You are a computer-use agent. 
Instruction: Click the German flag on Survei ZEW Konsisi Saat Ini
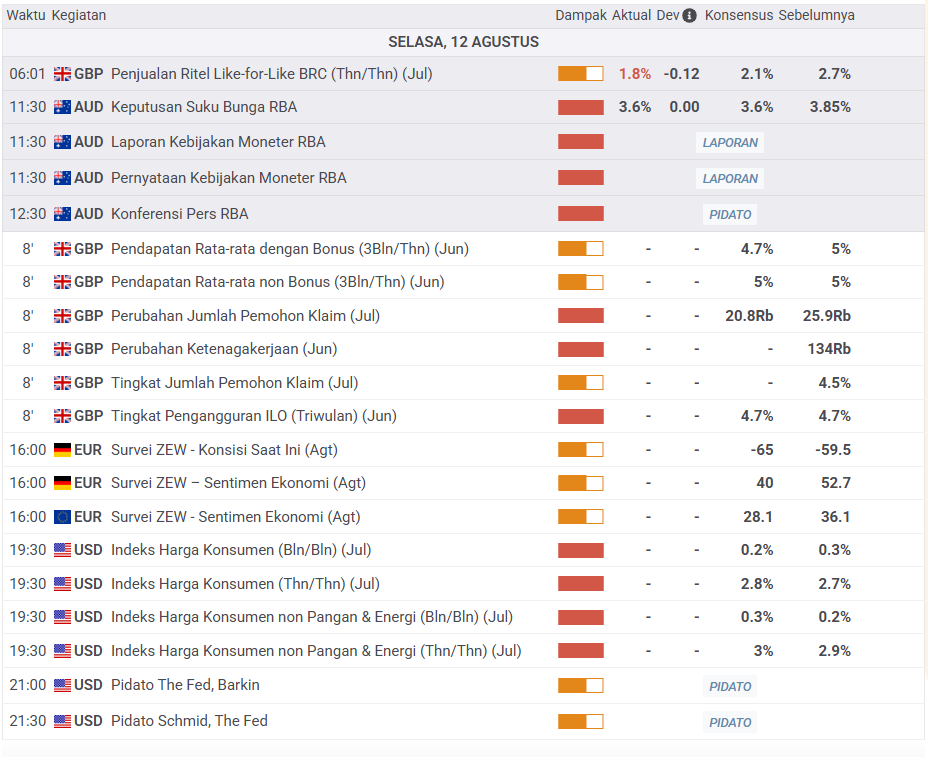[x=62, y=450]
